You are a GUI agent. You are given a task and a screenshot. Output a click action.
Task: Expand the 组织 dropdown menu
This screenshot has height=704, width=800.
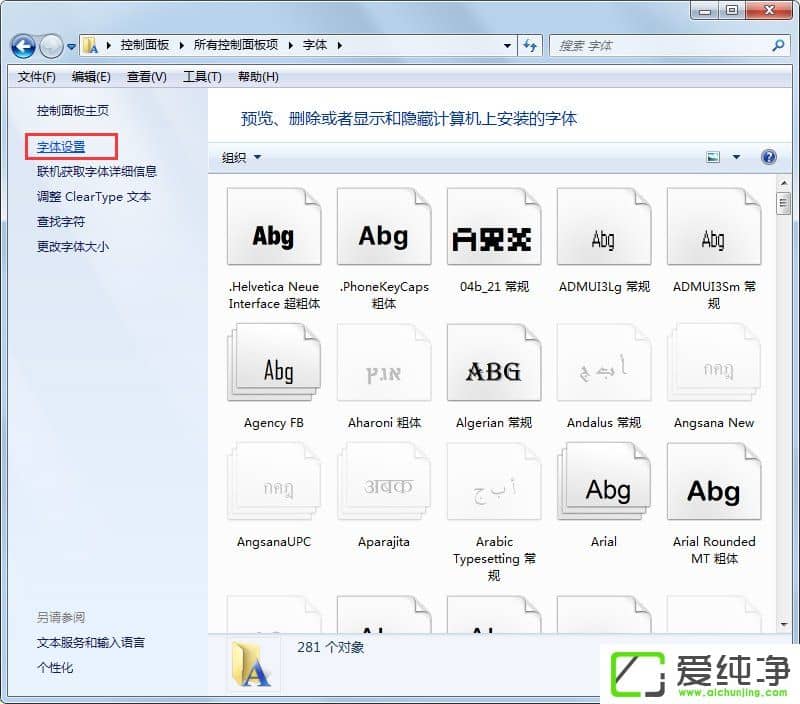241,158
